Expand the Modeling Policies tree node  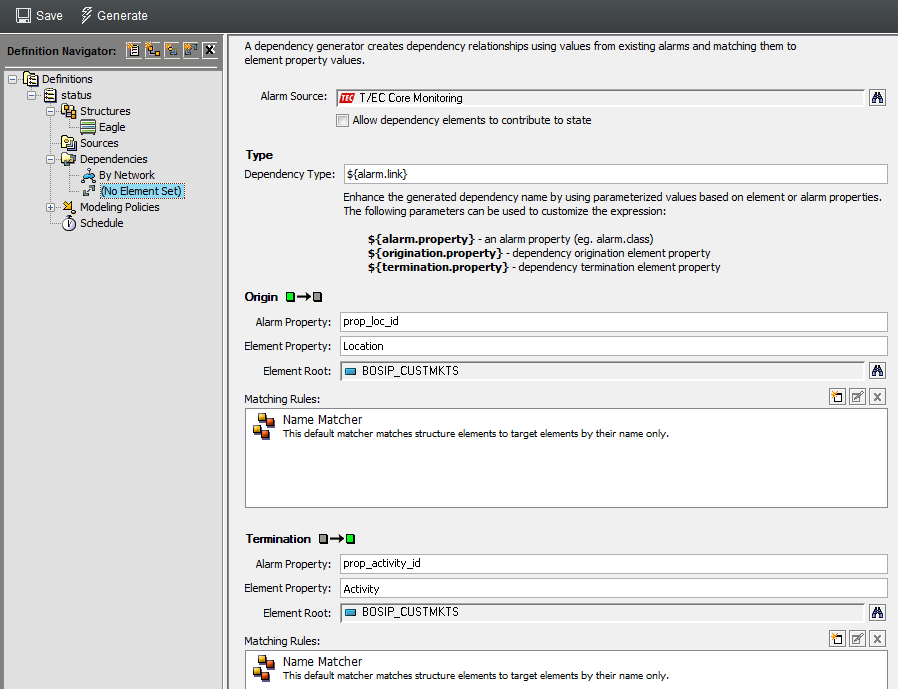(51, 207)
